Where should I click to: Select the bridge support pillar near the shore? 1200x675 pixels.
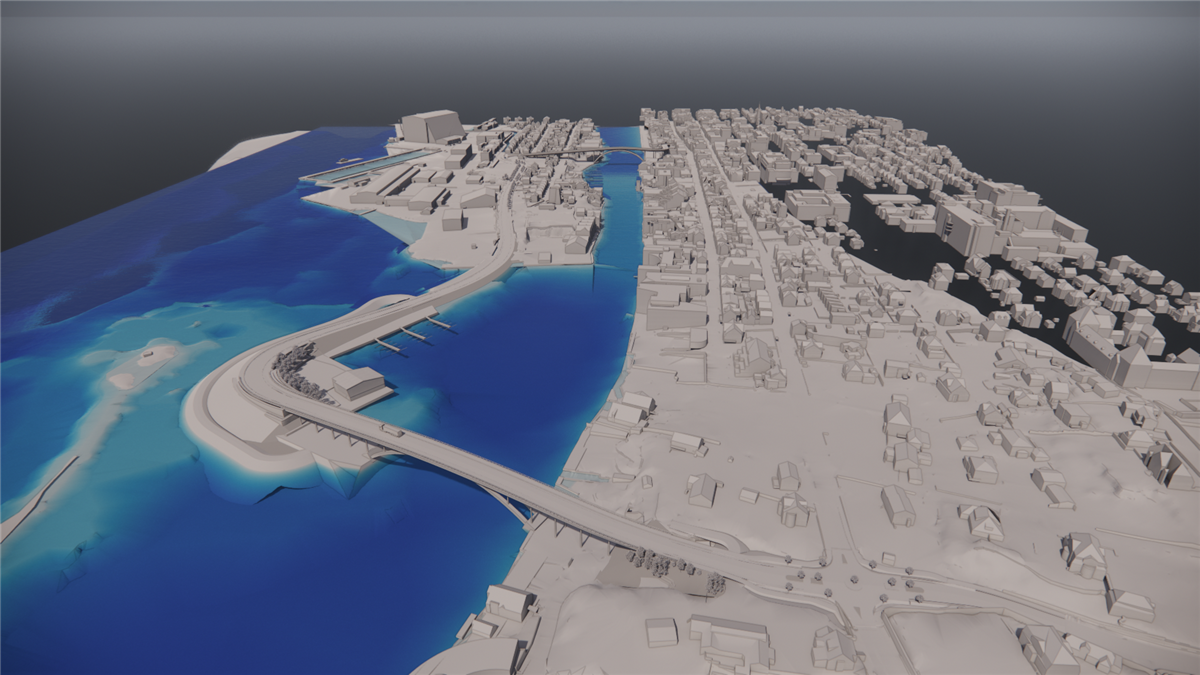pos(521,514)
